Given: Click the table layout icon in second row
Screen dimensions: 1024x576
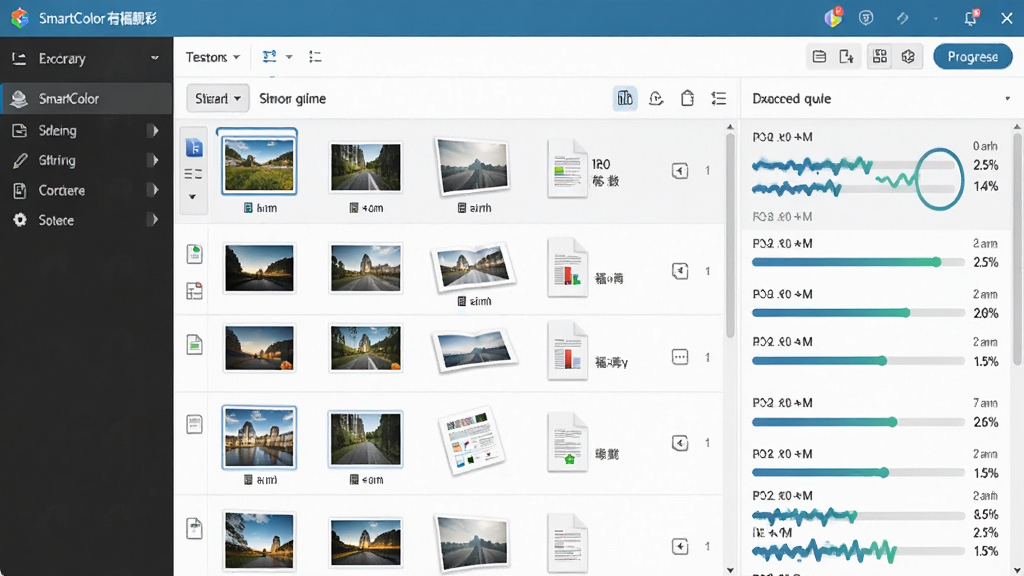Looking at the screenshot, I should coord(194,291).
